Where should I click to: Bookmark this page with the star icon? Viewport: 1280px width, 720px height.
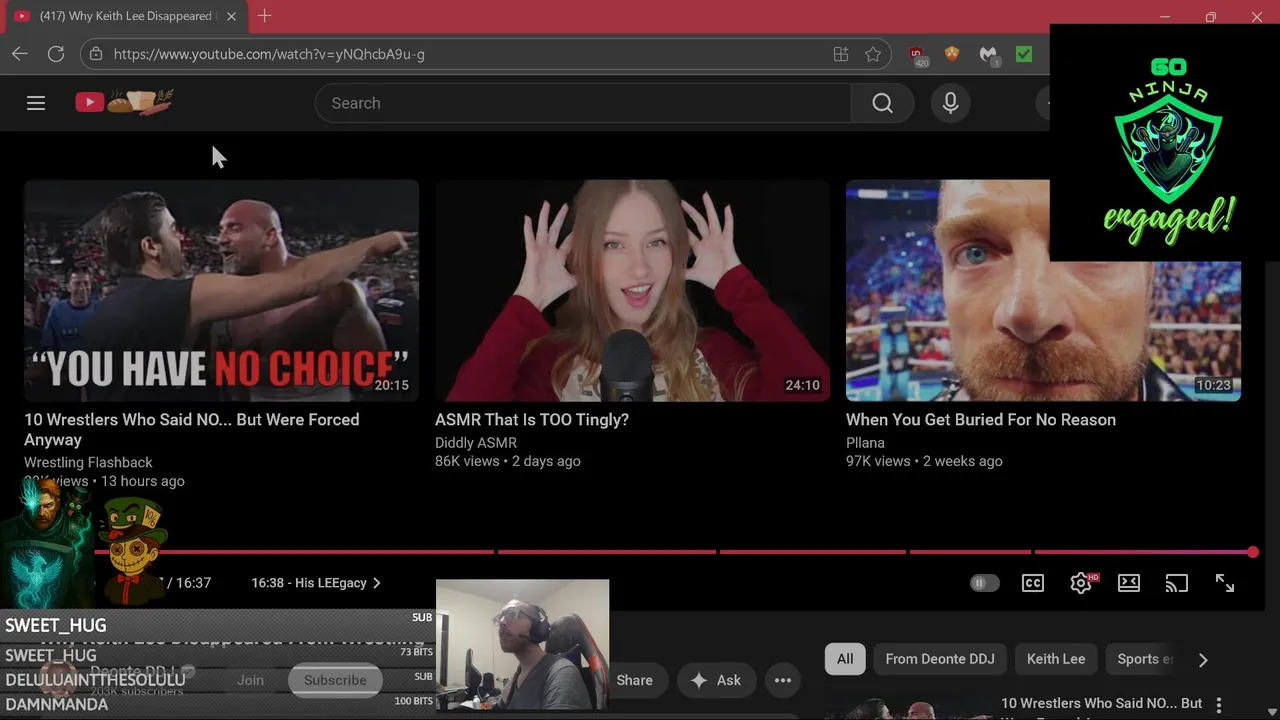click(873, 54)
